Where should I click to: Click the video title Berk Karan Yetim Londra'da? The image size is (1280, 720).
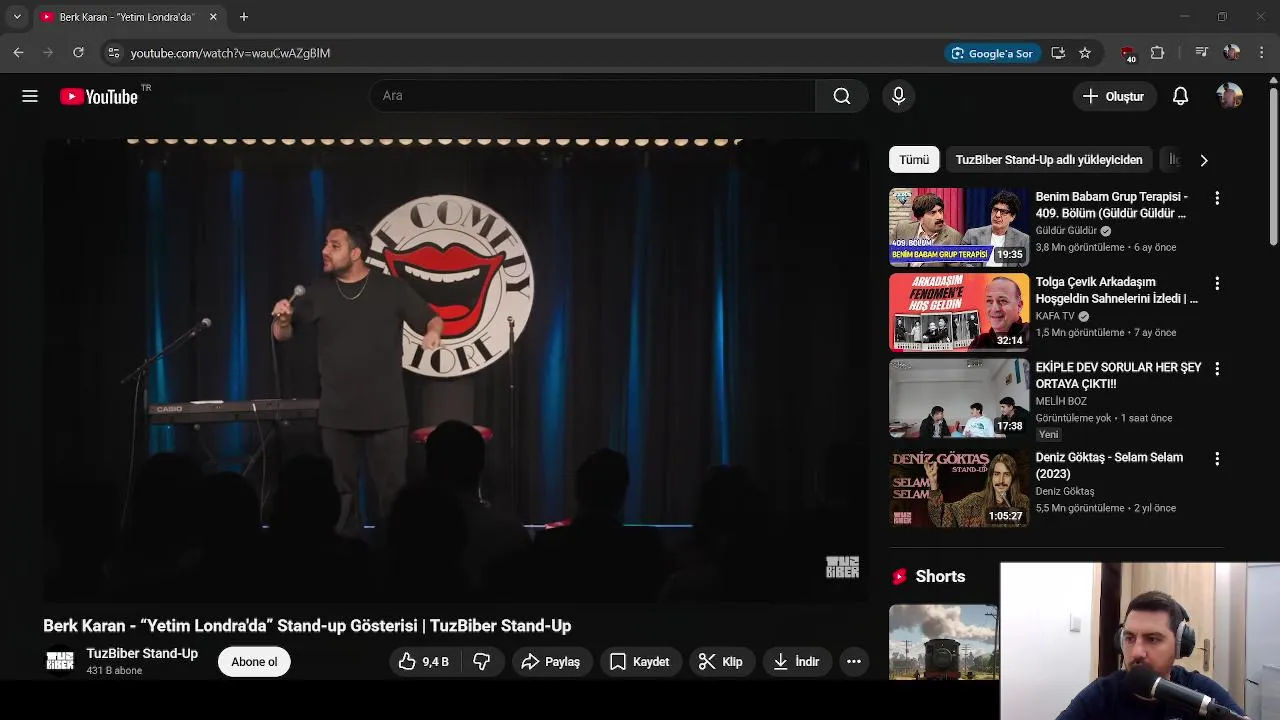[307, 626]
